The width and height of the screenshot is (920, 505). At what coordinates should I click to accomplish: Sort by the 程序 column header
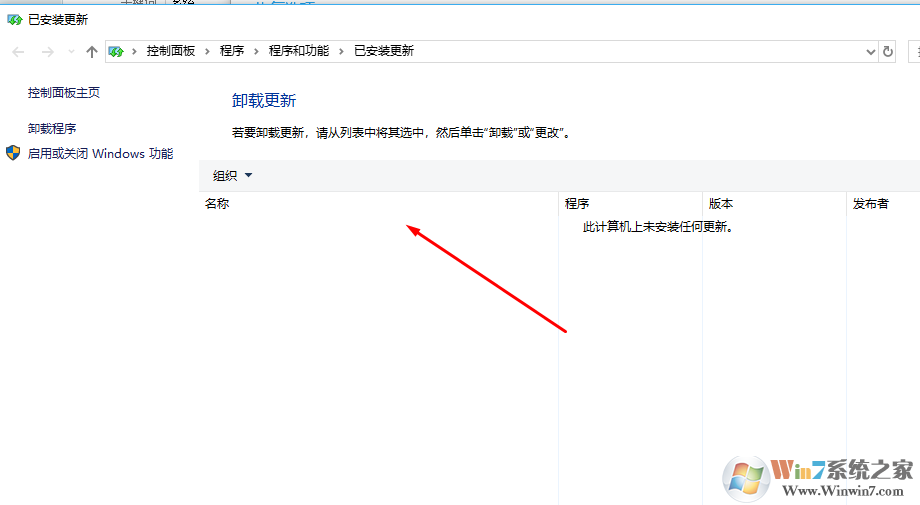[x=630, y=204]
